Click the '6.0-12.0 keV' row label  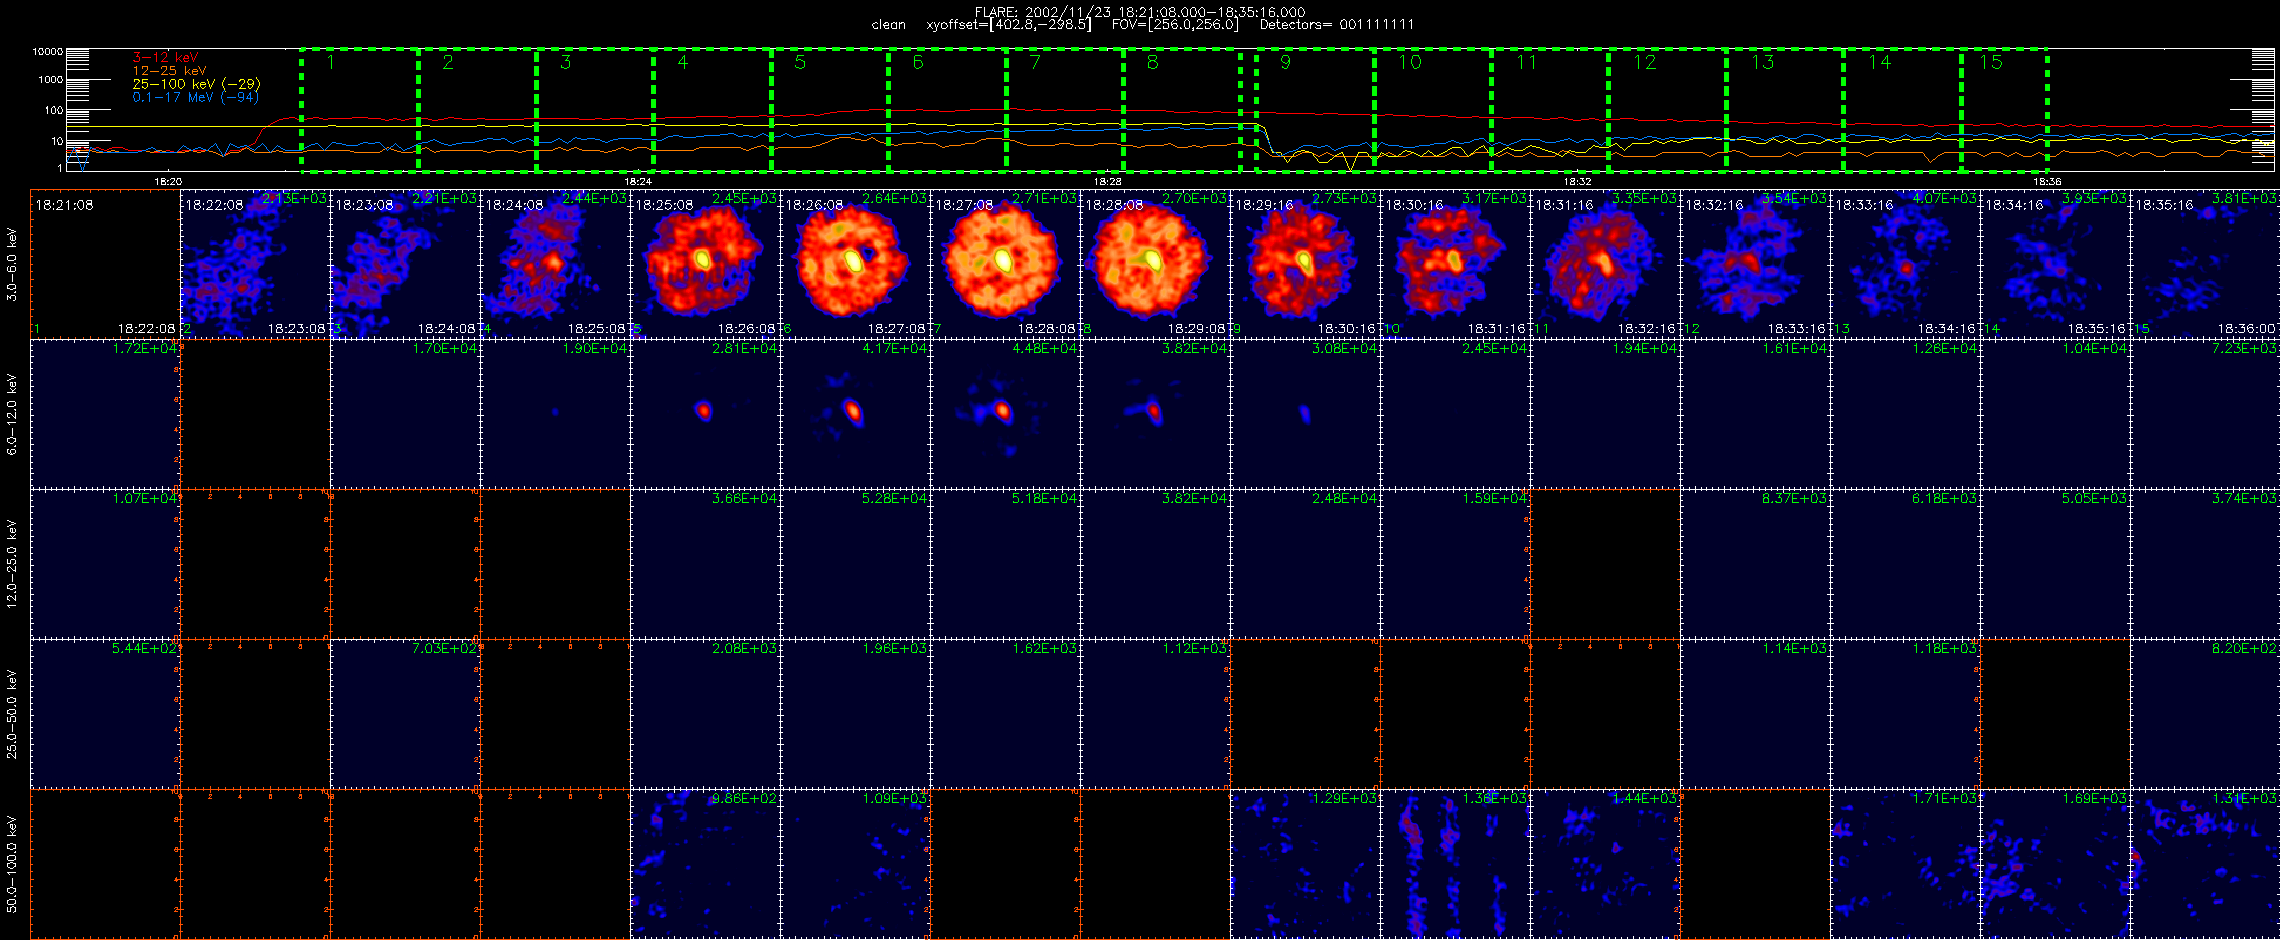12,414
